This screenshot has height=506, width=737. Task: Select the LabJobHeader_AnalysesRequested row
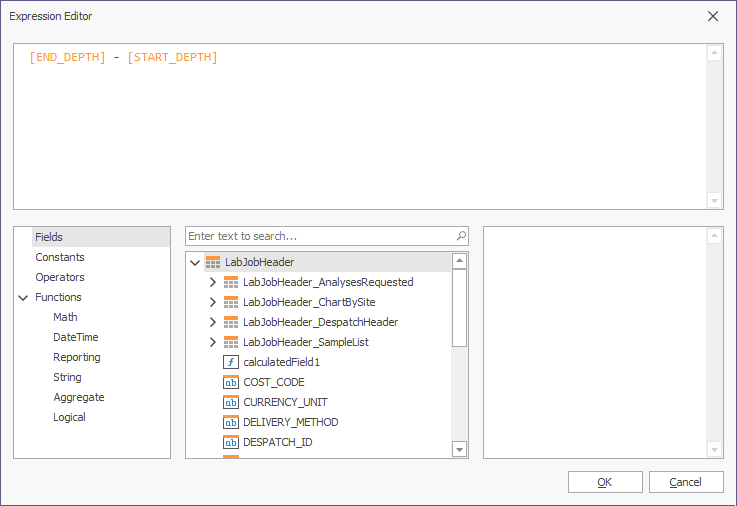[328, 282]
